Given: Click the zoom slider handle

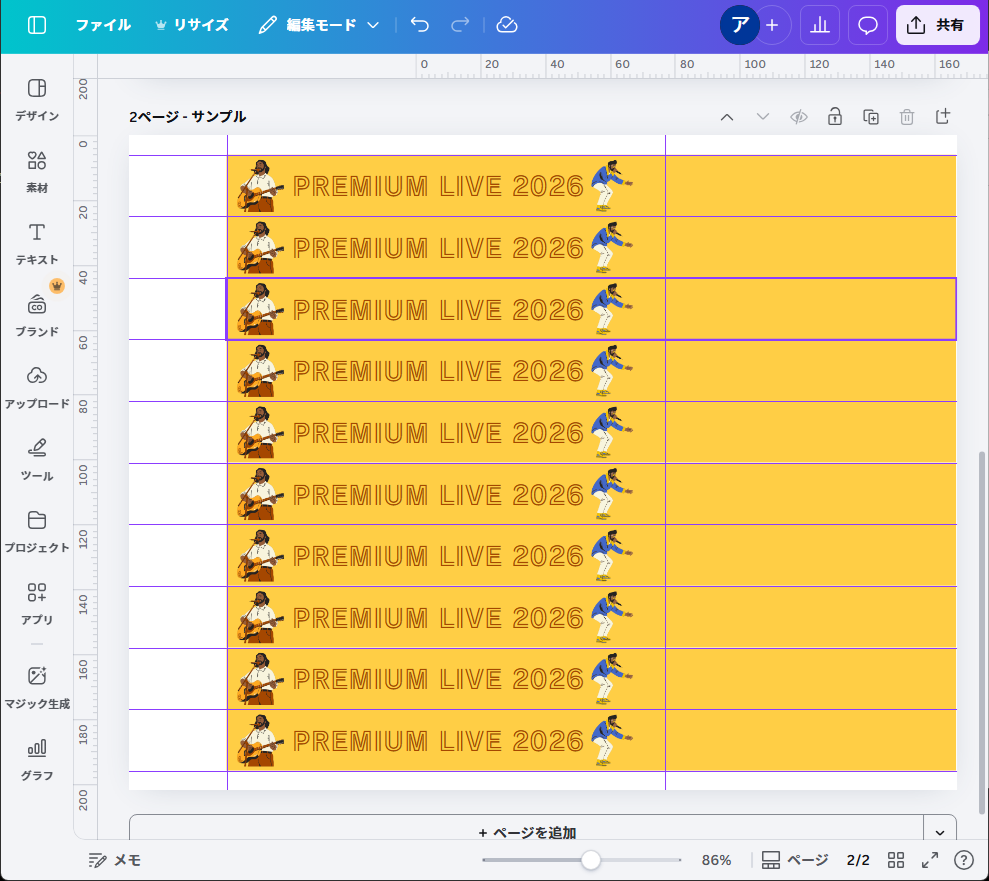Looking at the screenshot, I should [591, 860].
